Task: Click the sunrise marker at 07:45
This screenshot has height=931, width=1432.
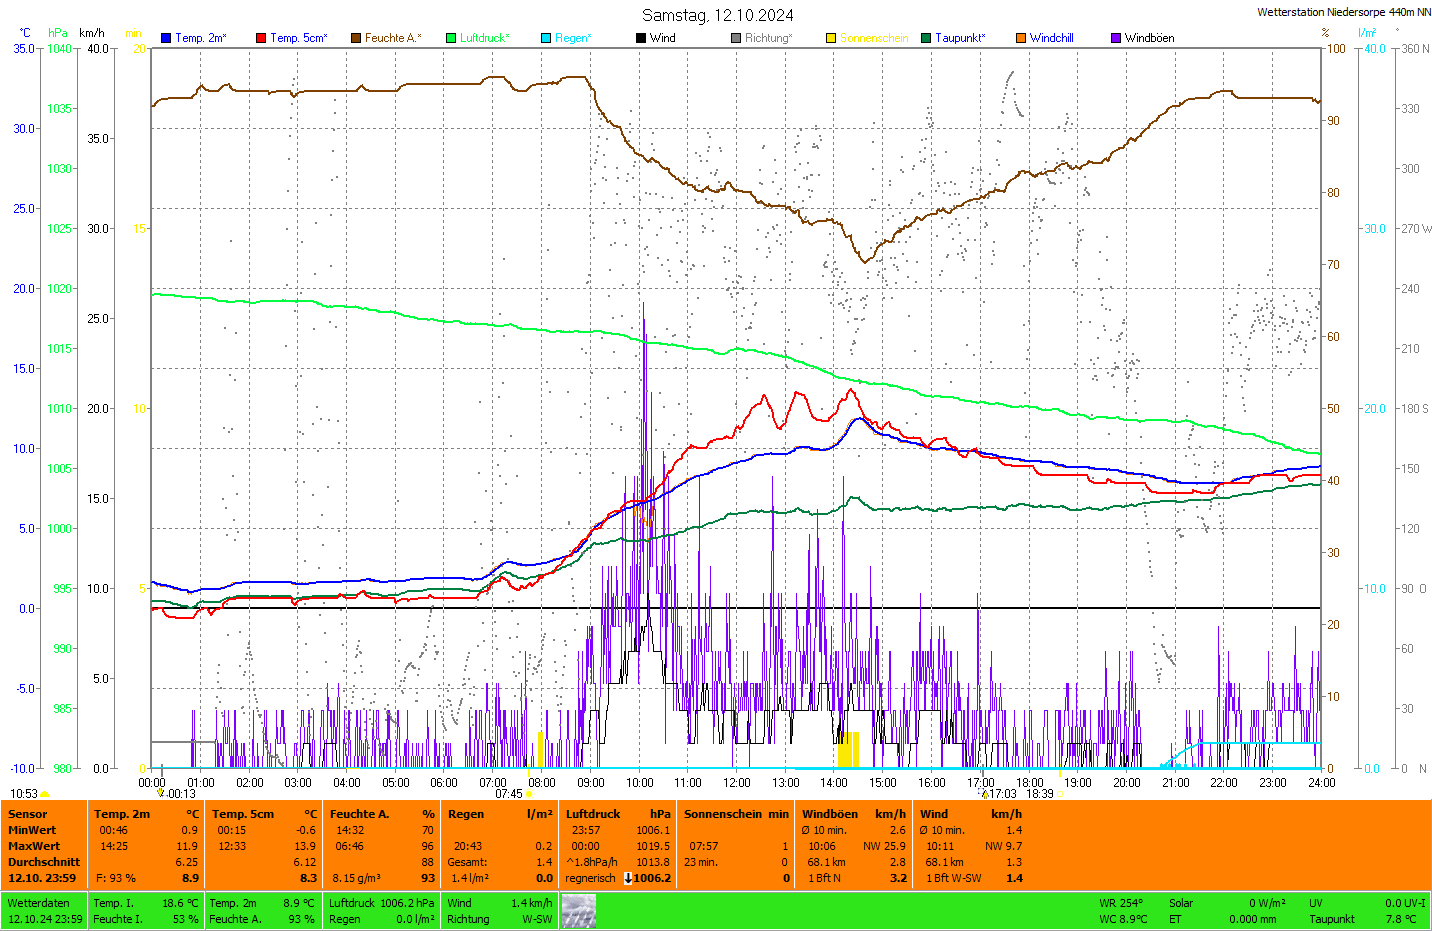Action: (x=529, y=793)
